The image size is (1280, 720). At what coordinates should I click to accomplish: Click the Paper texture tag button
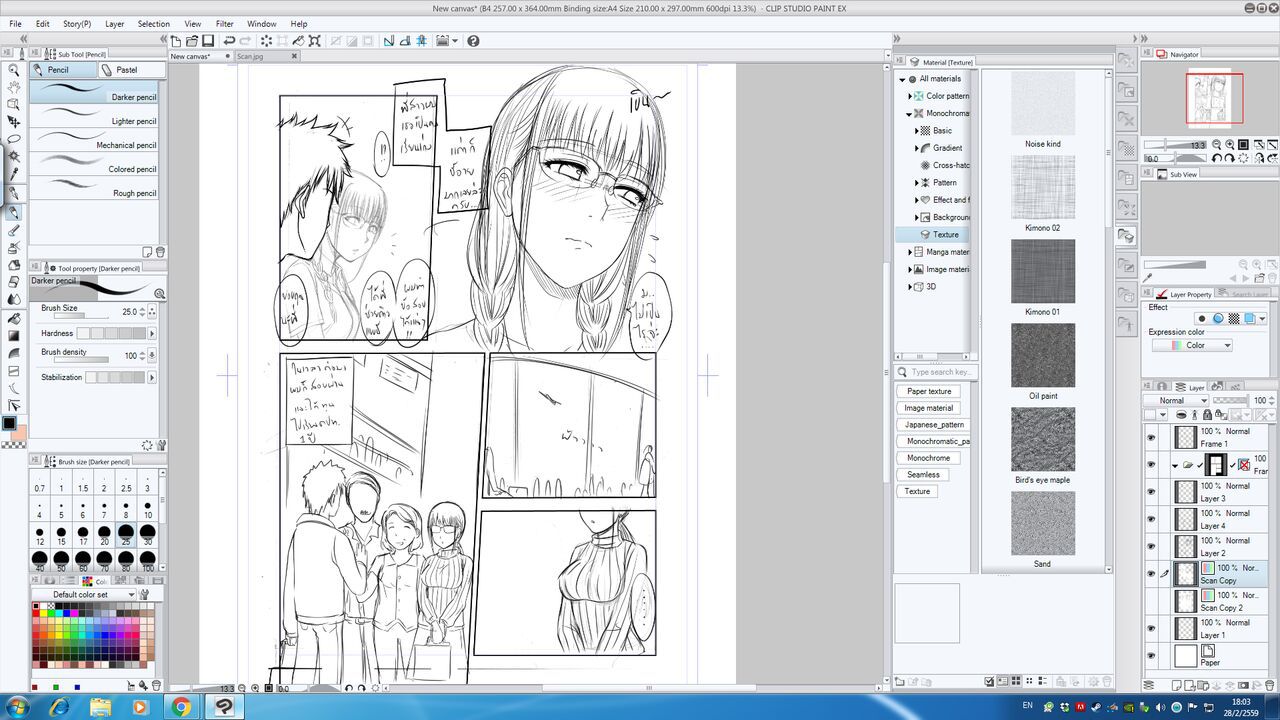tap(929, 391)
